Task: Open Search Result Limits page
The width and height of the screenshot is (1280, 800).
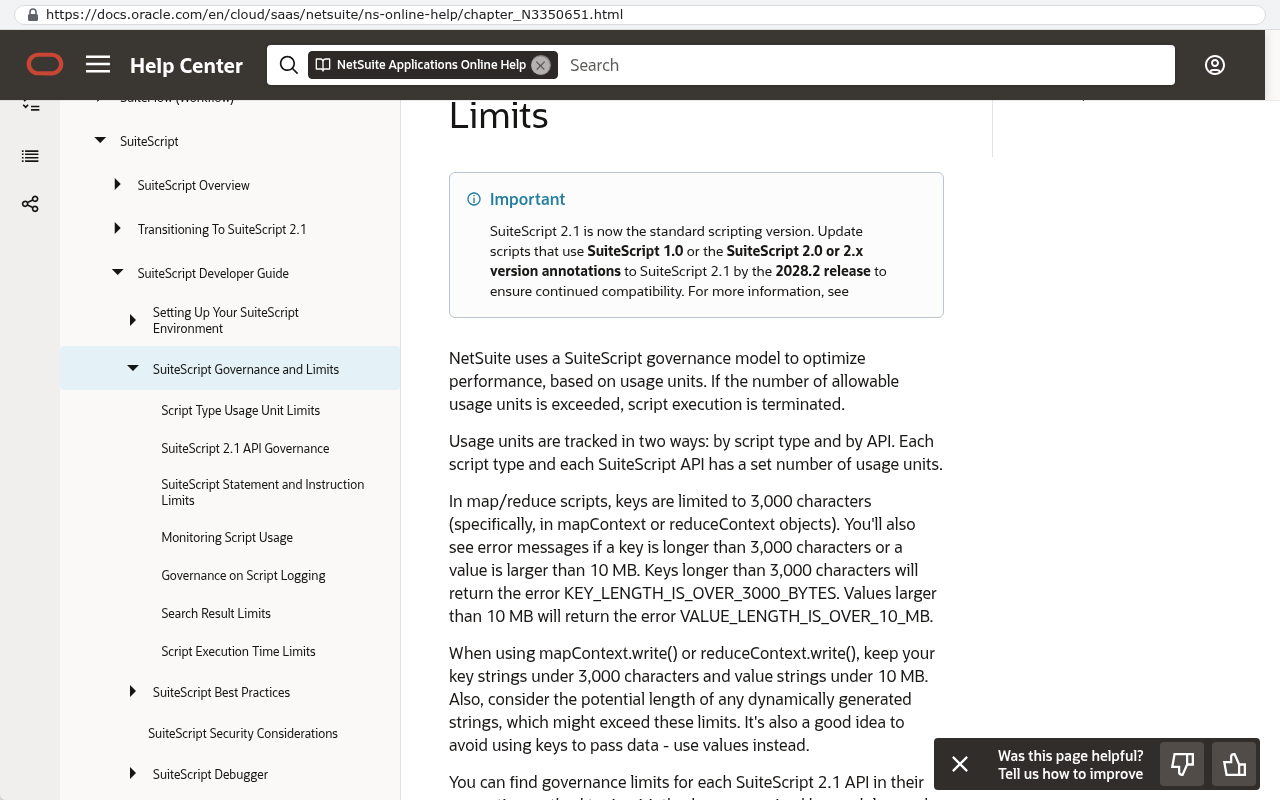Action: (x=216, y=613)
